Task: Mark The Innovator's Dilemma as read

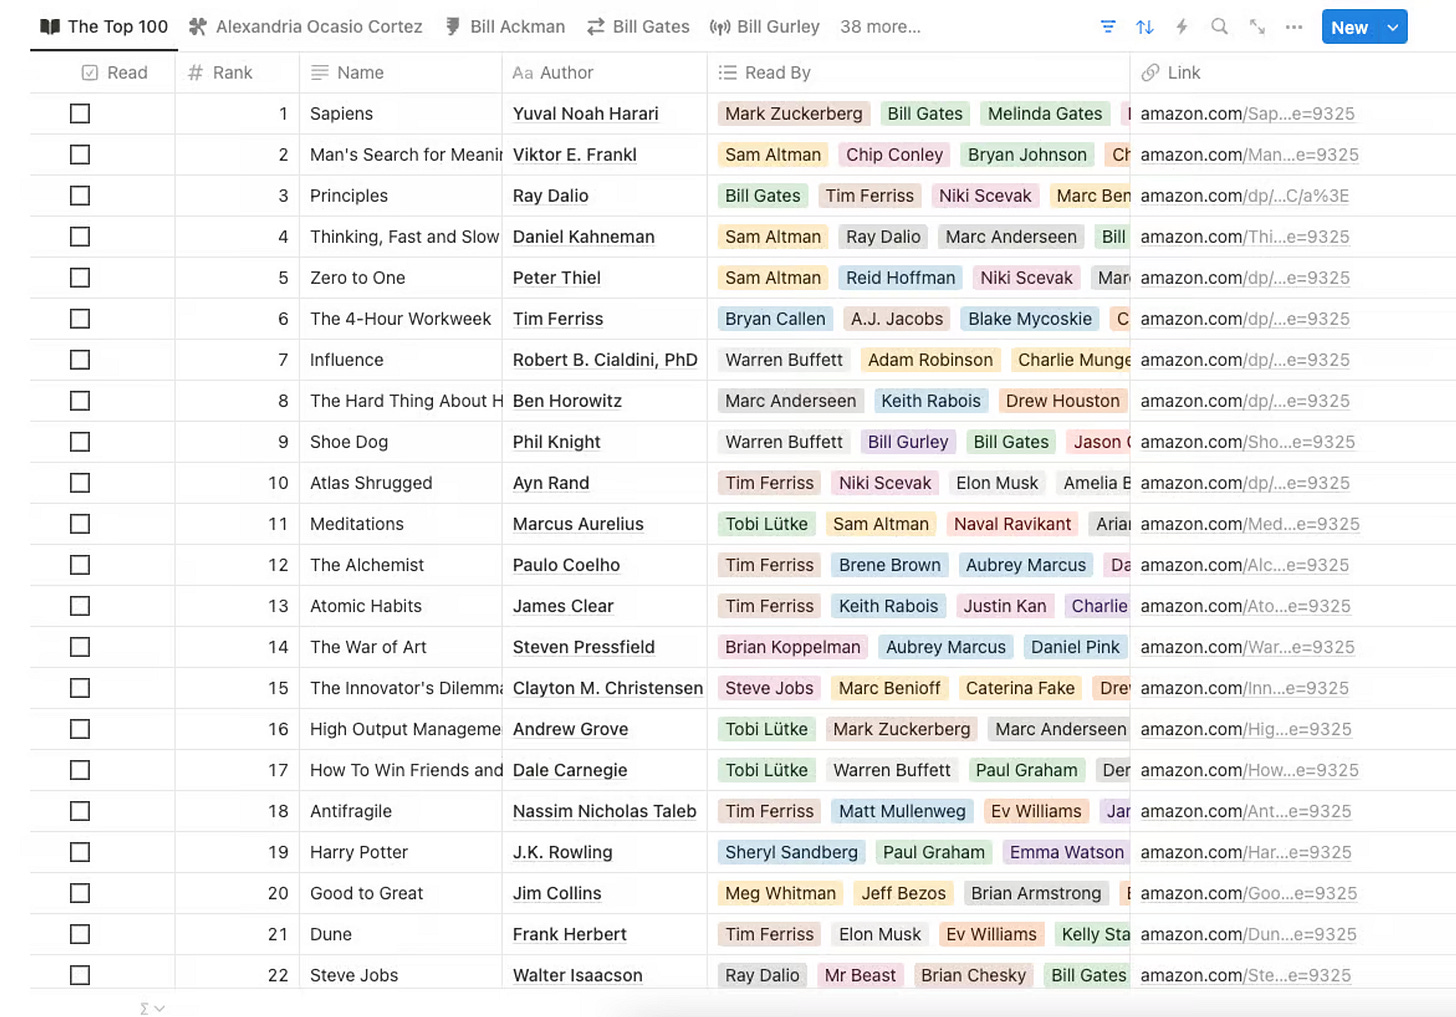Action: click(80, 688)
